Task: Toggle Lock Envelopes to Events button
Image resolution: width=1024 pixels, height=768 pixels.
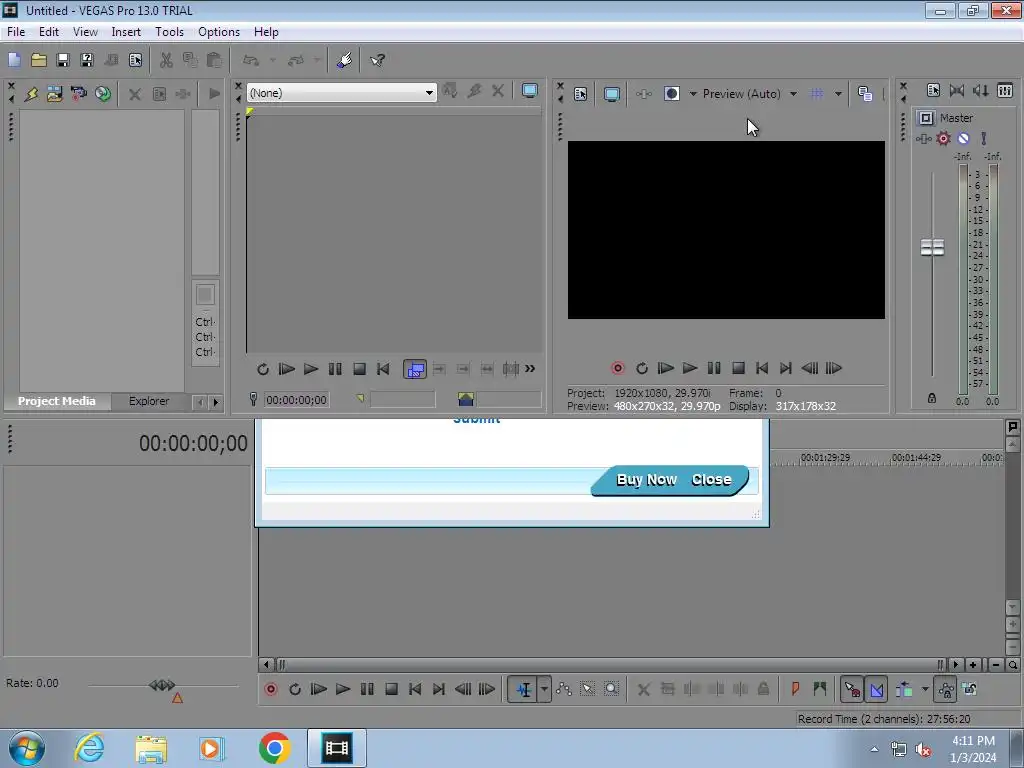Action: click(945, 689)
